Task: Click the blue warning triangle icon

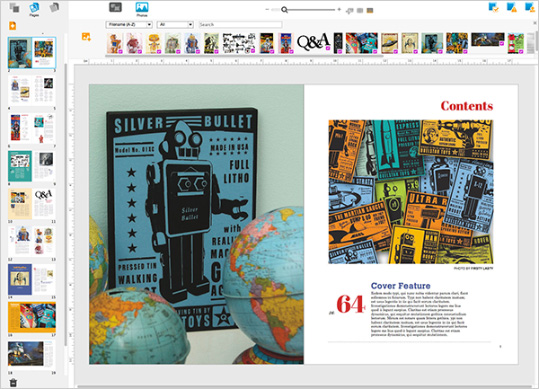Action: pos(512,7)
